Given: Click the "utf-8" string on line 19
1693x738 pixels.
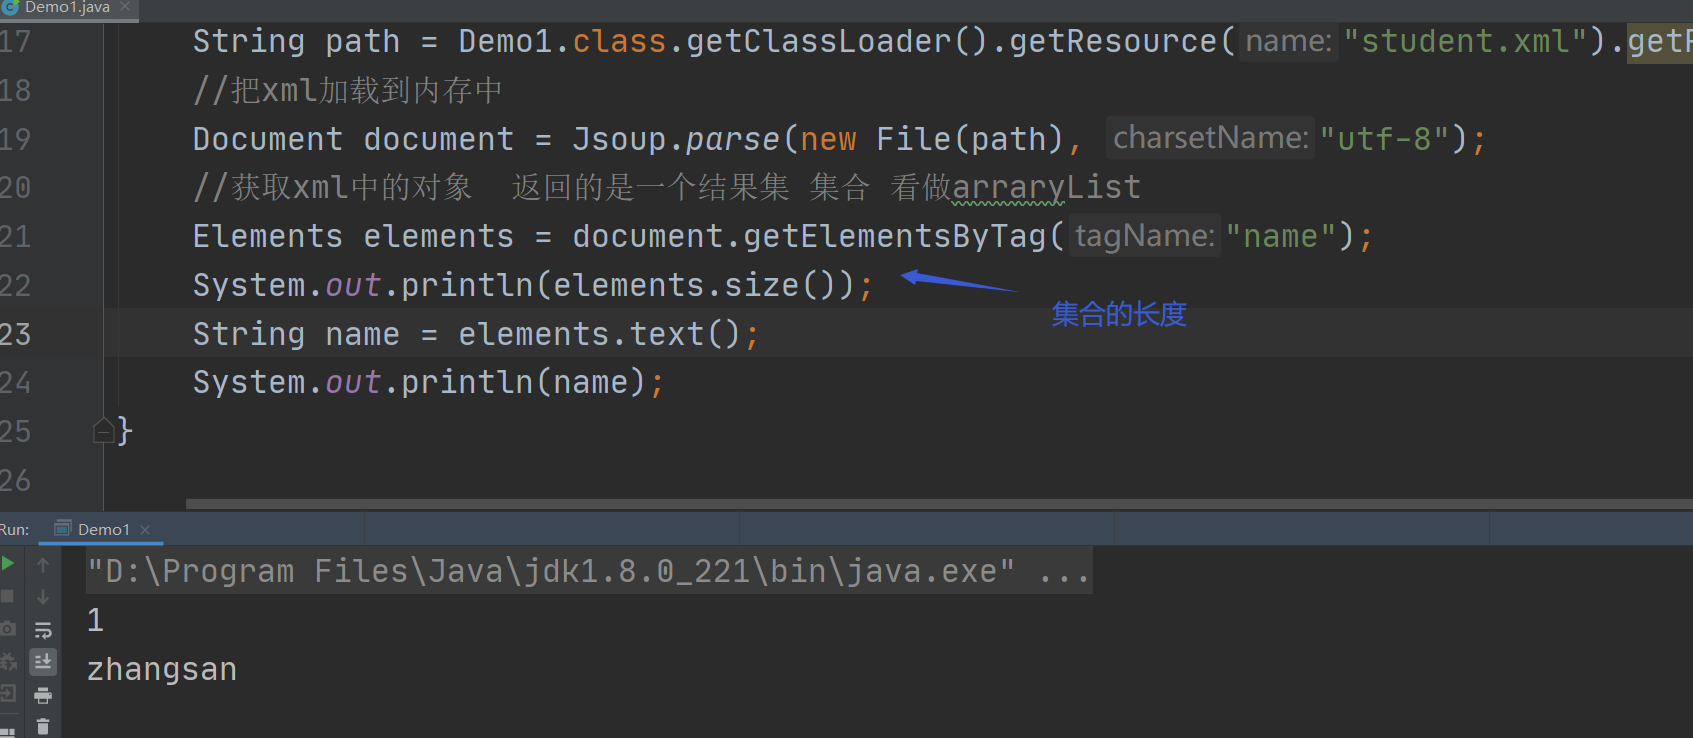Looking at the screenshot, I should [x=1385, y=139].
